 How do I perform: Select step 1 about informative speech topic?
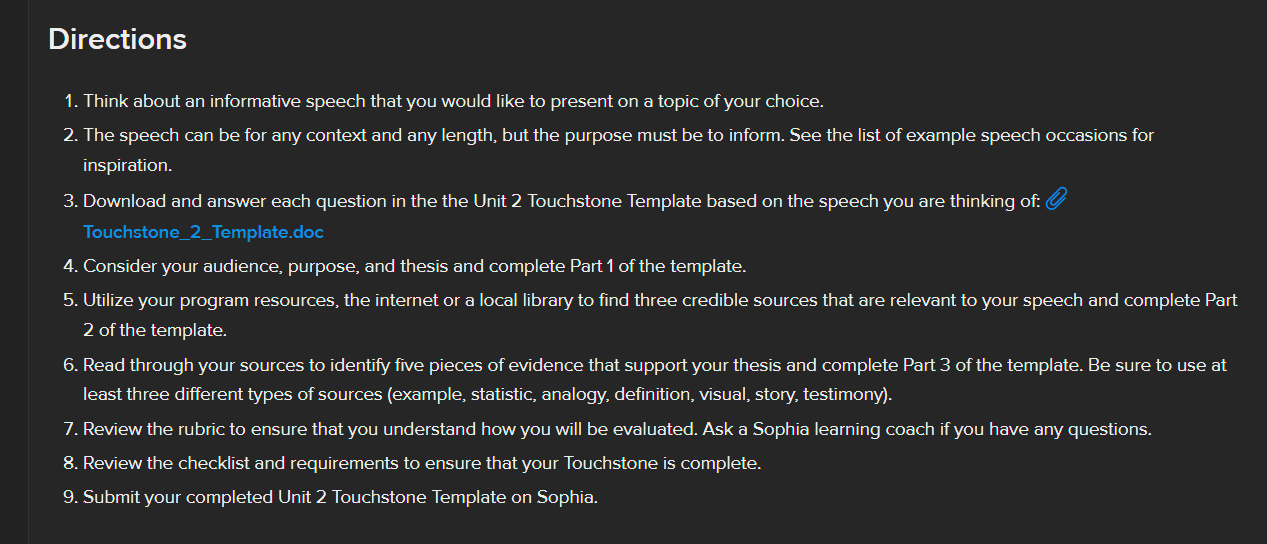coord(453,101)
